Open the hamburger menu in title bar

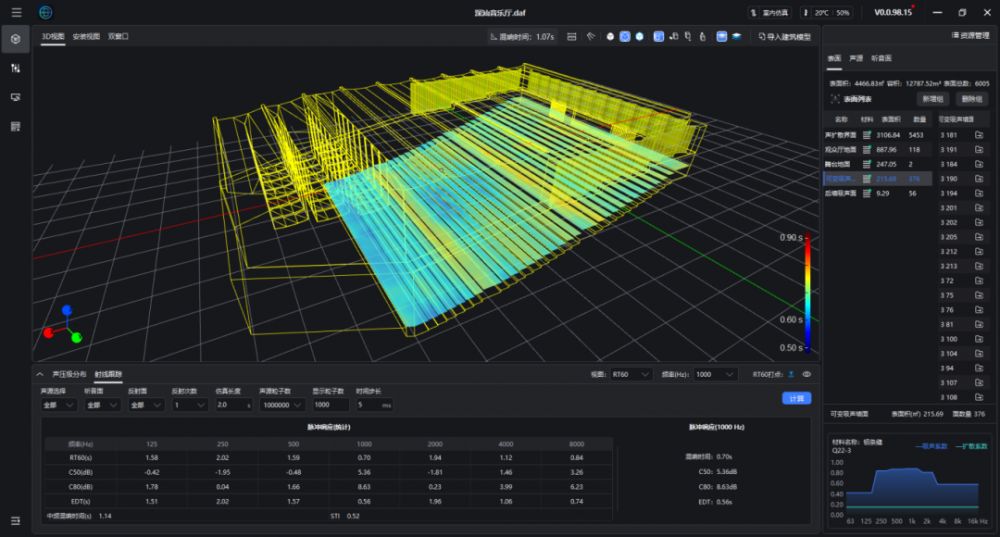click(16, 12)
